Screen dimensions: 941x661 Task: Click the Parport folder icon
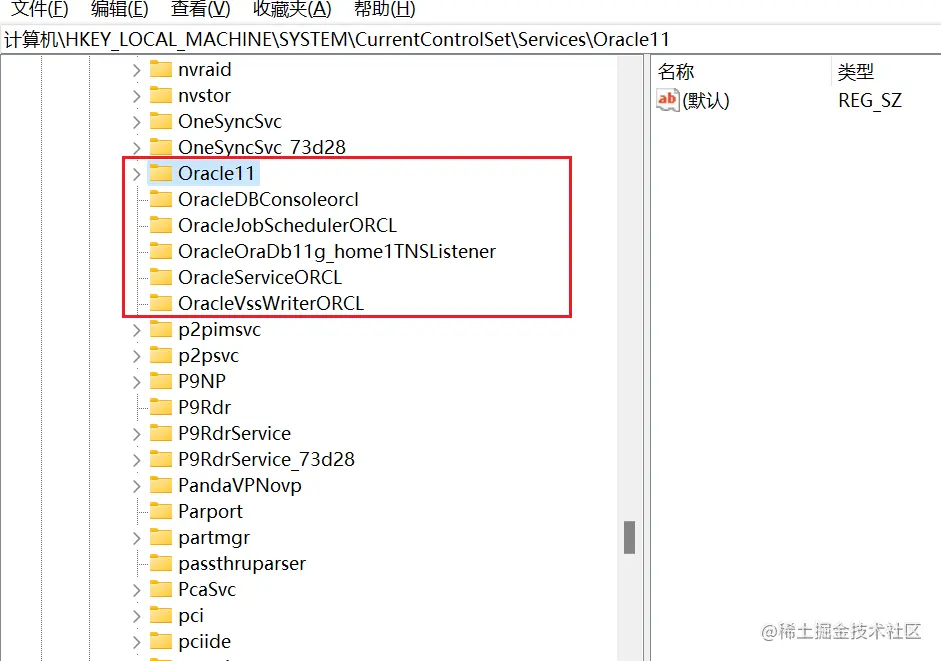point(160,511)
